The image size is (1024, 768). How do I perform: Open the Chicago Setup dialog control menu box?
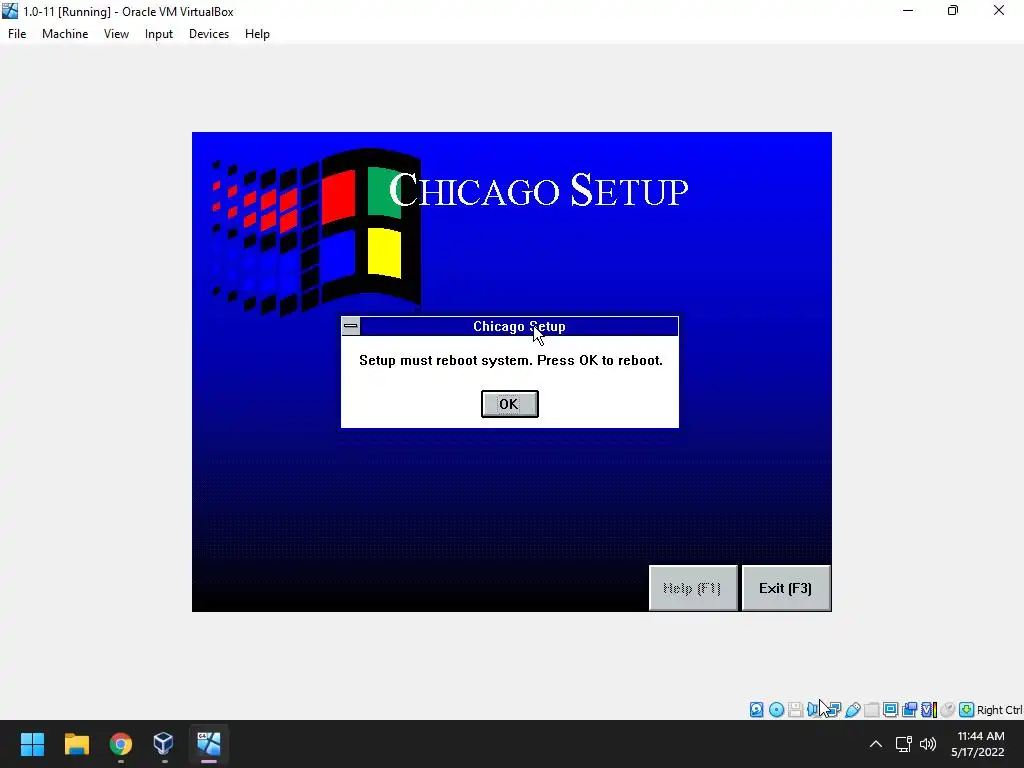click(351, 326)
